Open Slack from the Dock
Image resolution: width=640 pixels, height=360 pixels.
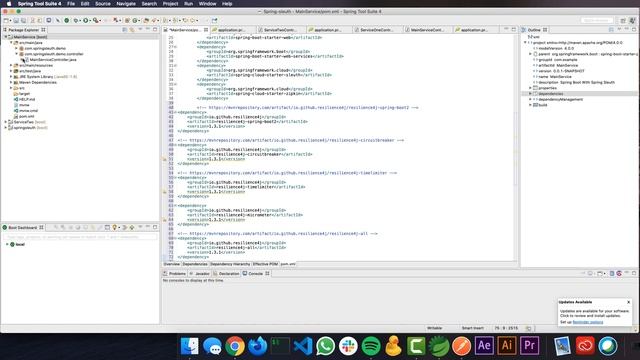click(348, 346)
